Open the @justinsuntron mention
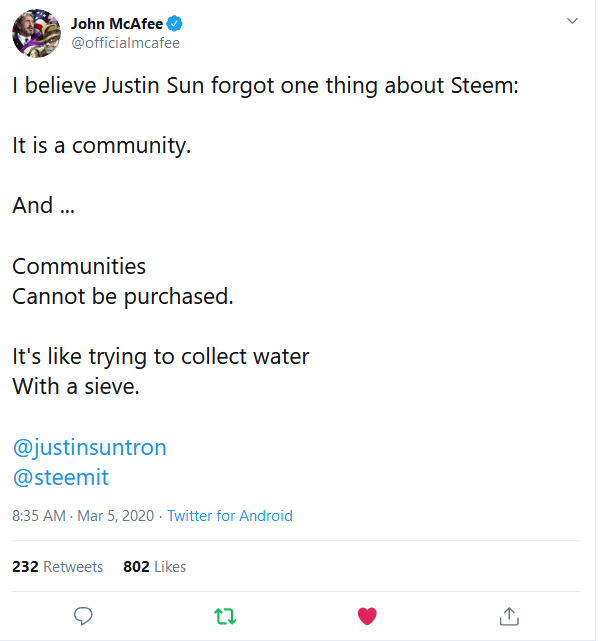 (x=89, y=447)
